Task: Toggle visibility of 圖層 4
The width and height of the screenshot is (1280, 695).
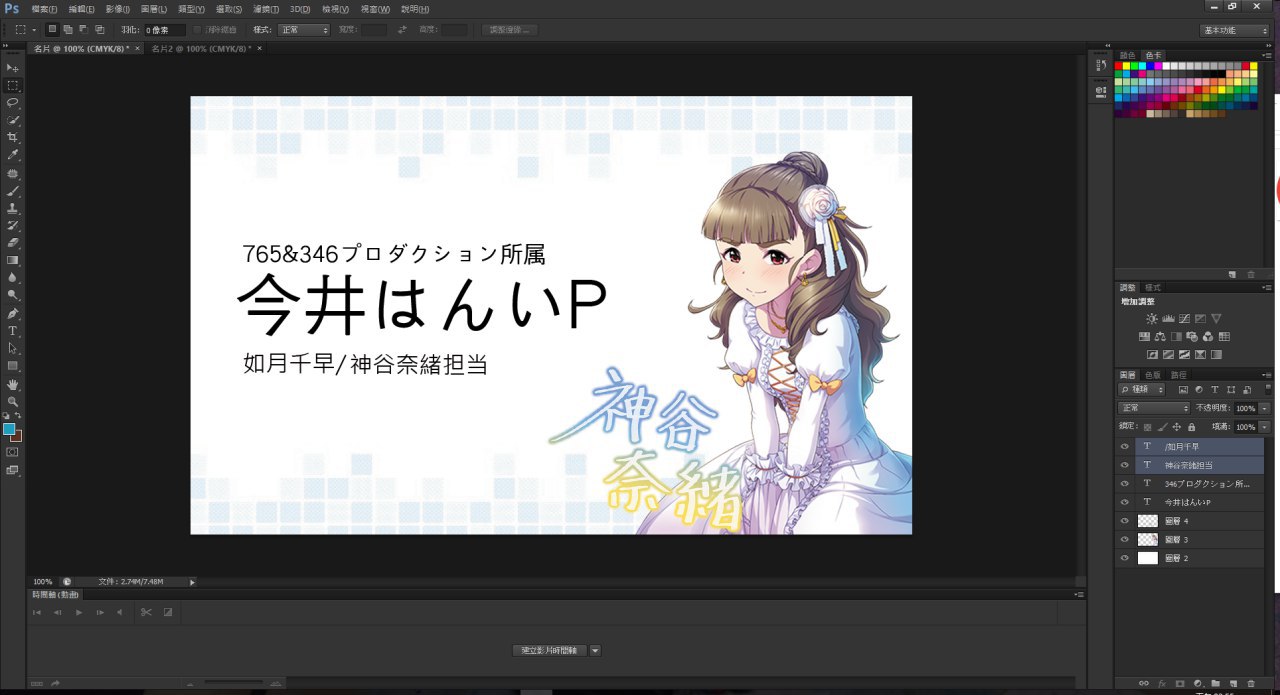Action: pyautogui.click(x=1124, y=521)
